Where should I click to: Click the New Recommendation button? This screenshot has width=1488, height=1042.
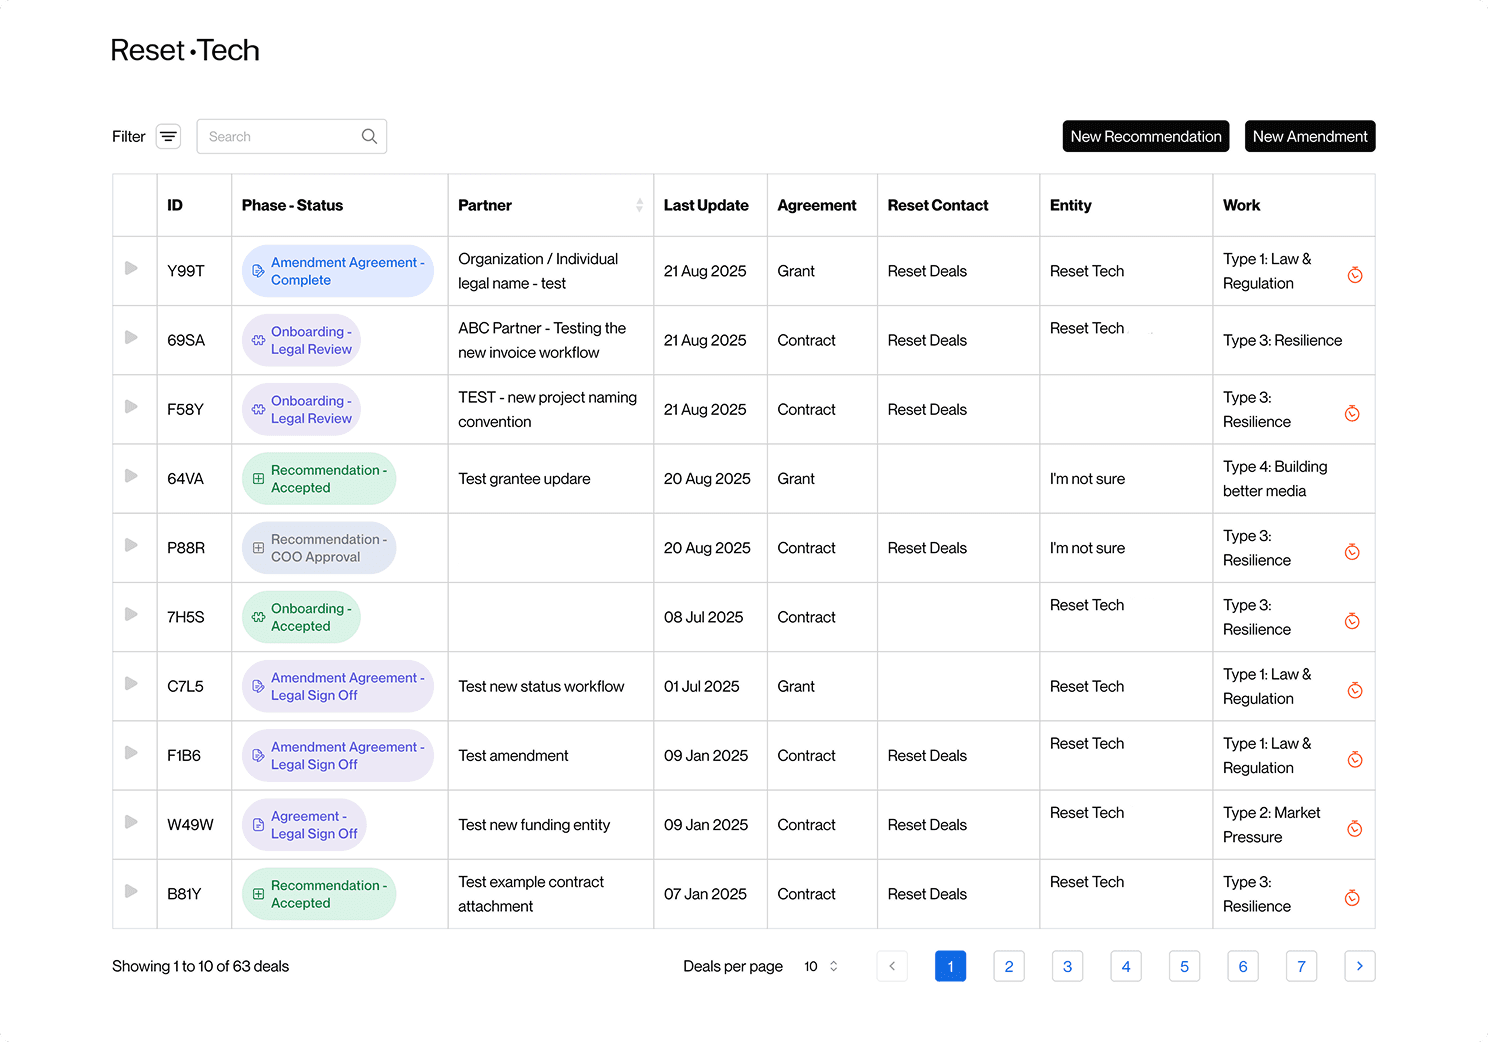click(1146, 137)
